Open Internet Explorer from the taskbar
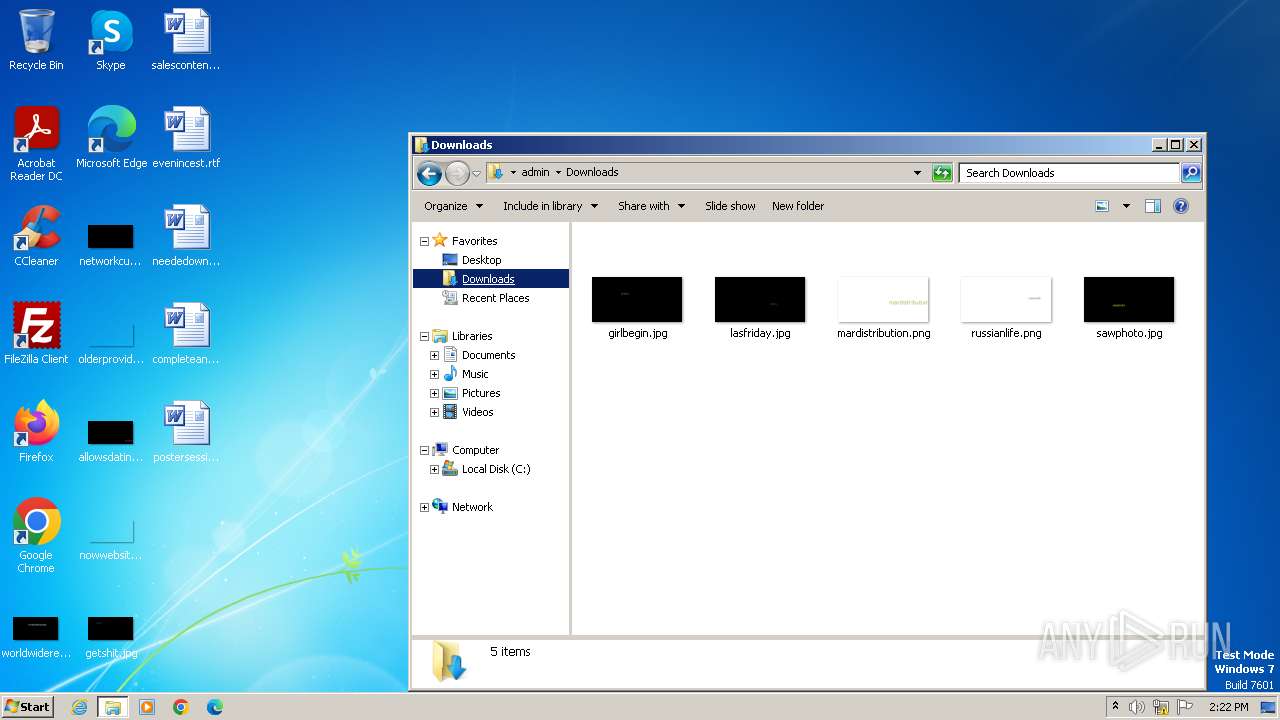1280x720 pixels. (x=79, y=707)
